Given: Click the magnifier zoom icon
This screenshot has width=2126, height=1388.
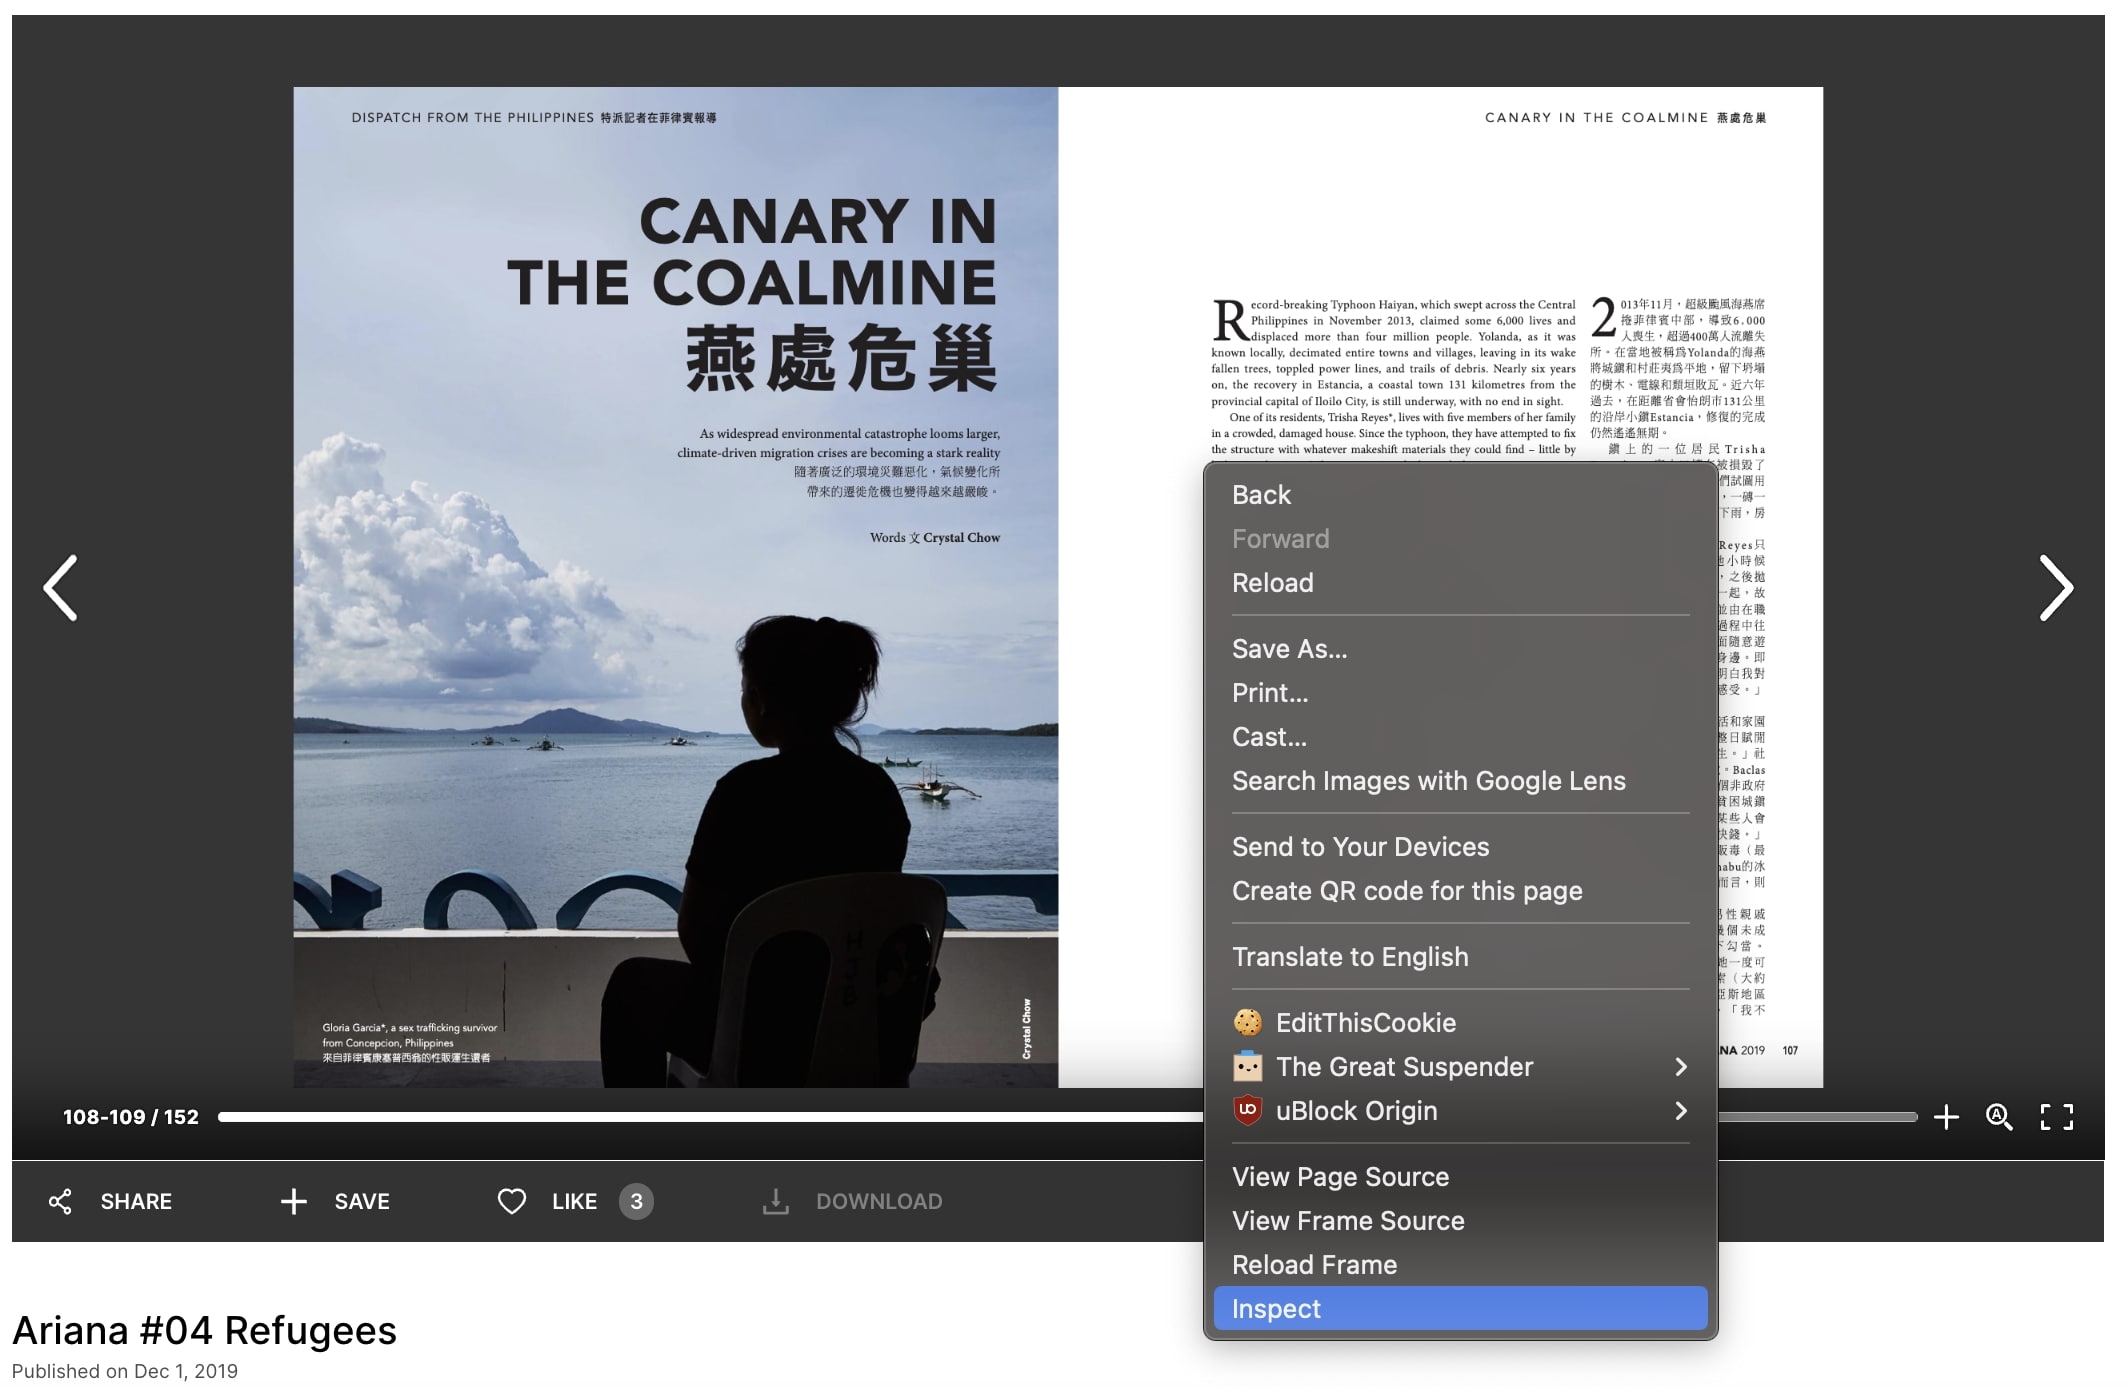Looking at the screenshot, I should (1999, 1117).
